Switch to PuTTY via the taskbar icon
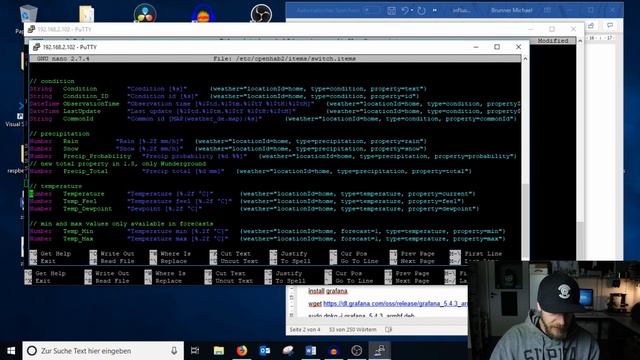Image resolution: width=640 pixels, height=360 pixels. coord(380,351)
